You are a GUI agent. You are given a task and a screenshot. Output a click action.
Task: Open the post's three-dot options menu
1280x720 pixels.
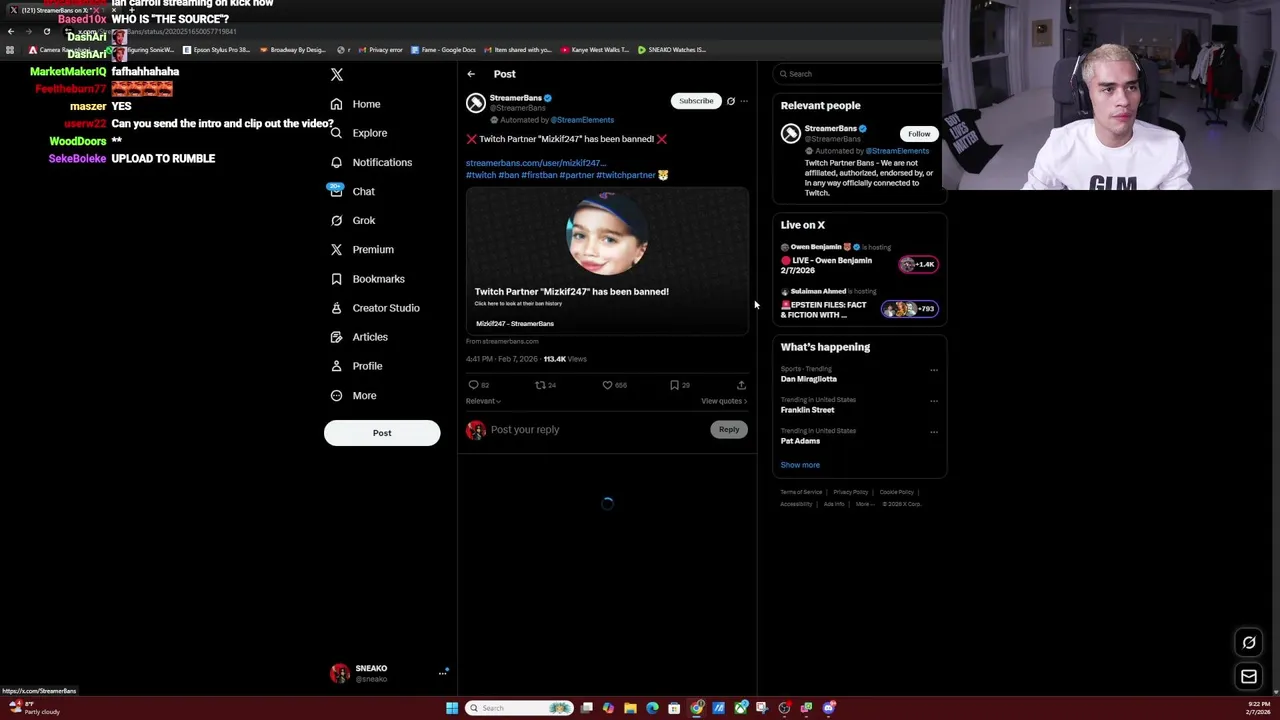(x=744, y=101)
